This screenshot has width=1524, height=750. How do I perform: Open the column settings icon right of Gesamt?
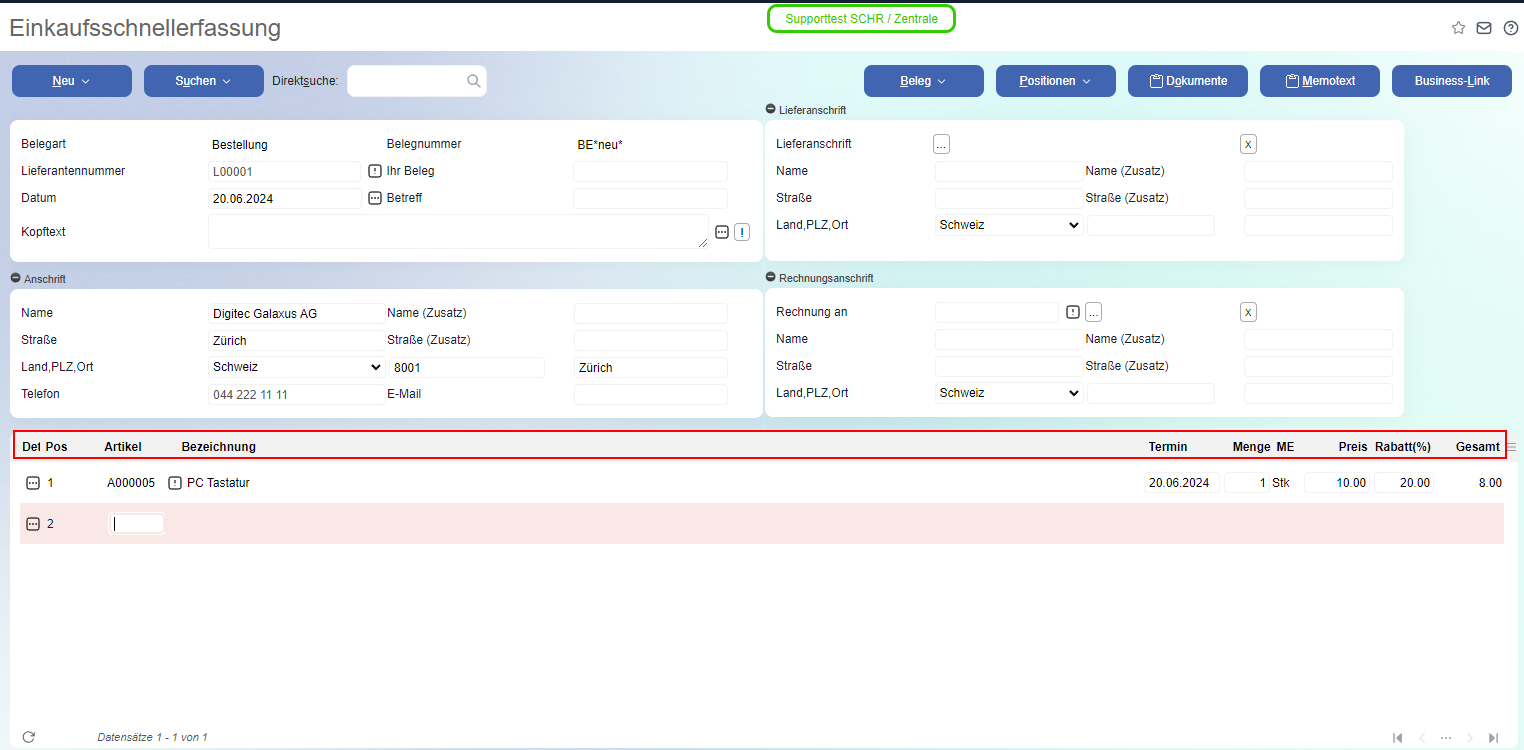coord(1511,447)
